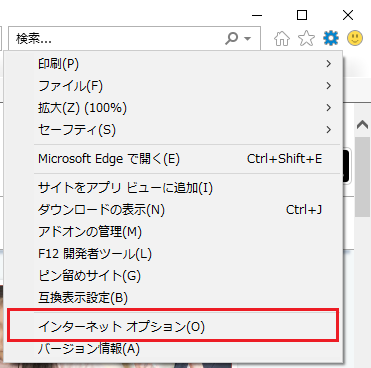The width and height of the screenshot is (371, 368).
Task: Open 互換表示設定(B)
Action: pyautogui.click(x=173, y=298)
